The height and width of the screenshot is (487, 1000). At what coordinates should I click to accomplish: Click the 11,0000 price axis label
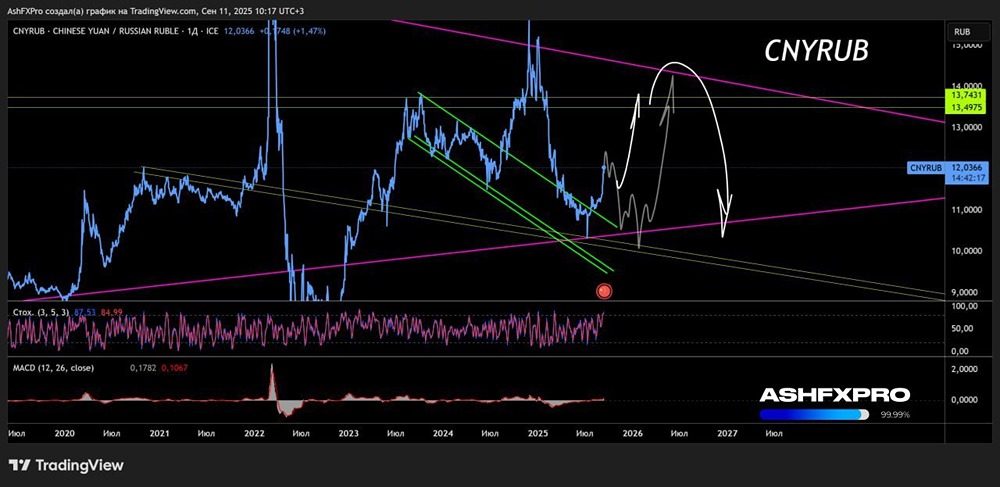[967, 210]
